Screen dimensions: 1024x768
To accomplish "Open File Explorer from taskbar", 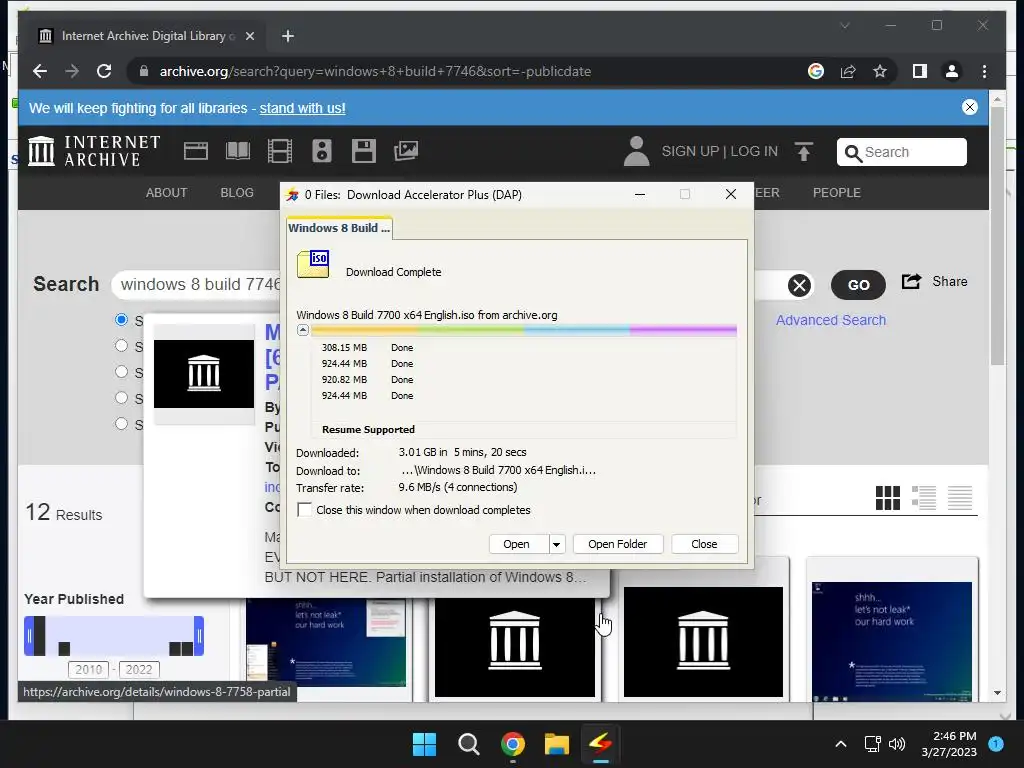I will [557, 744].
